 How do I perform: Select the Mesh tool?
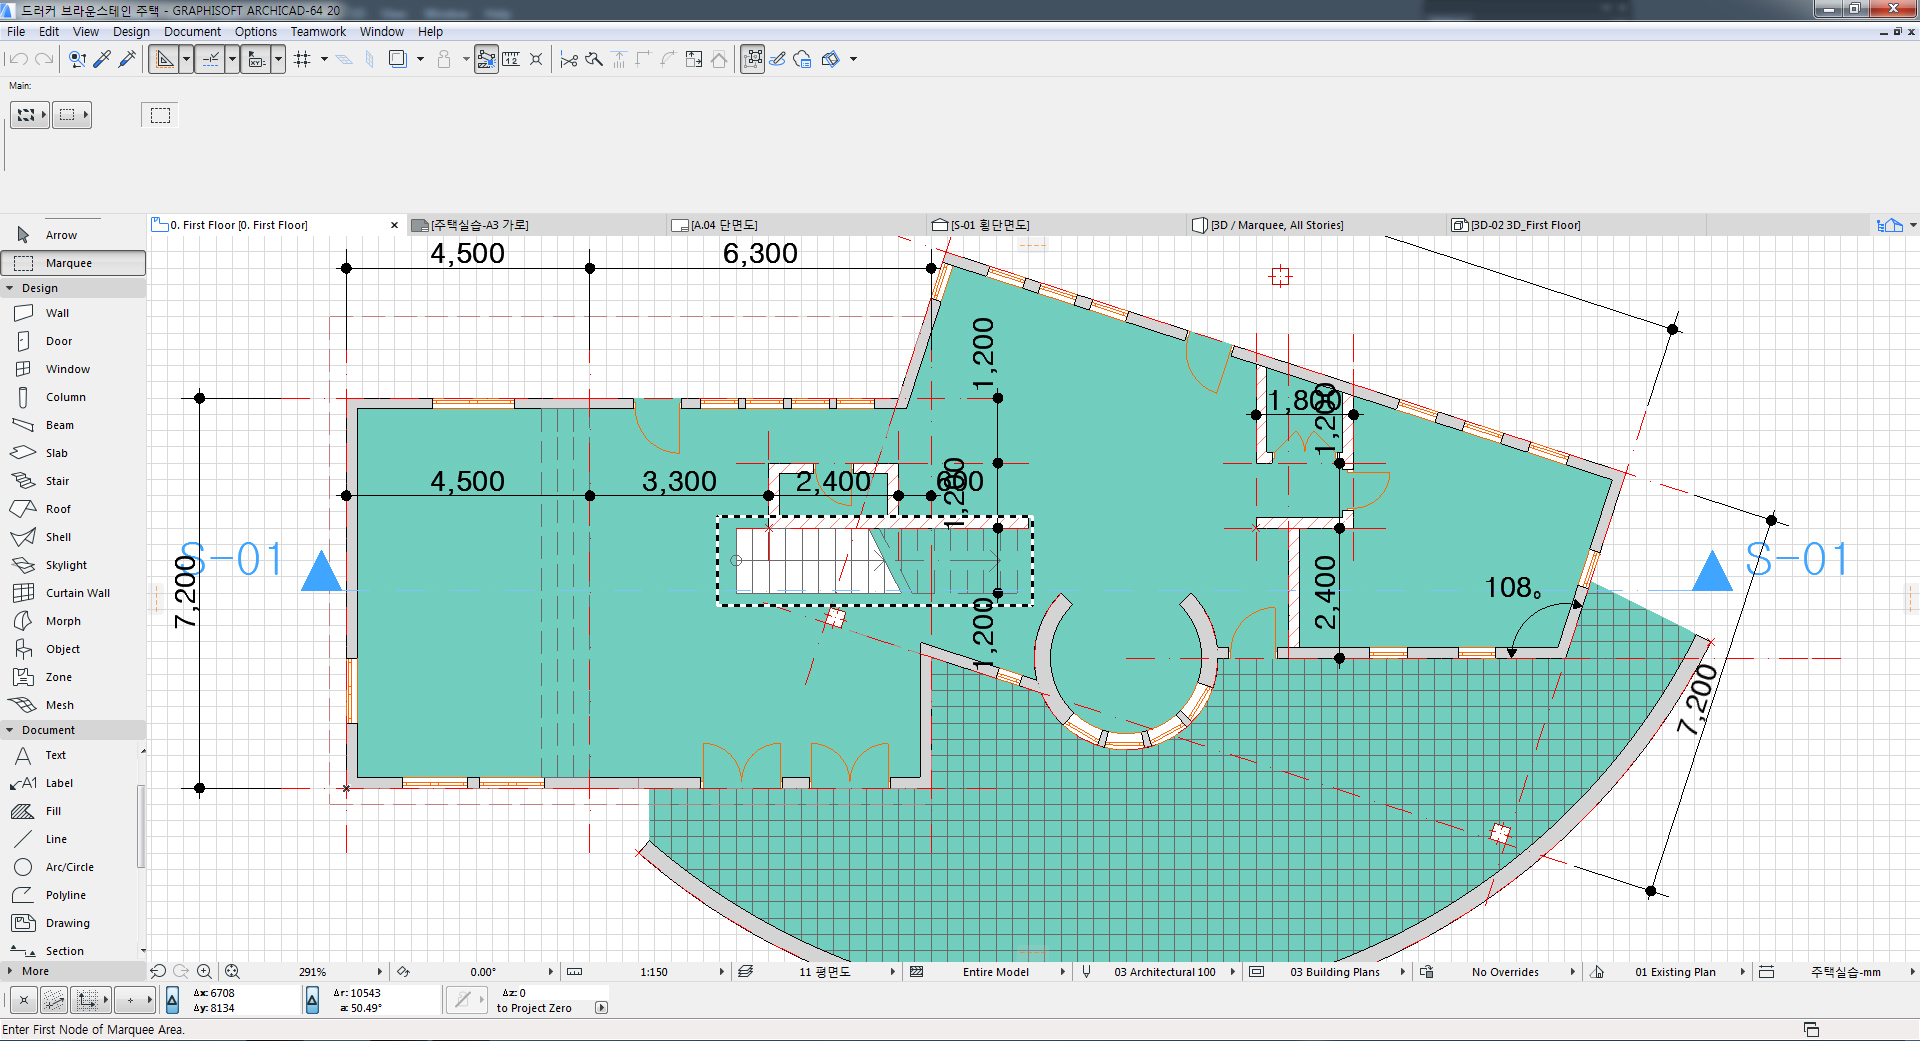tap(73, 705)
